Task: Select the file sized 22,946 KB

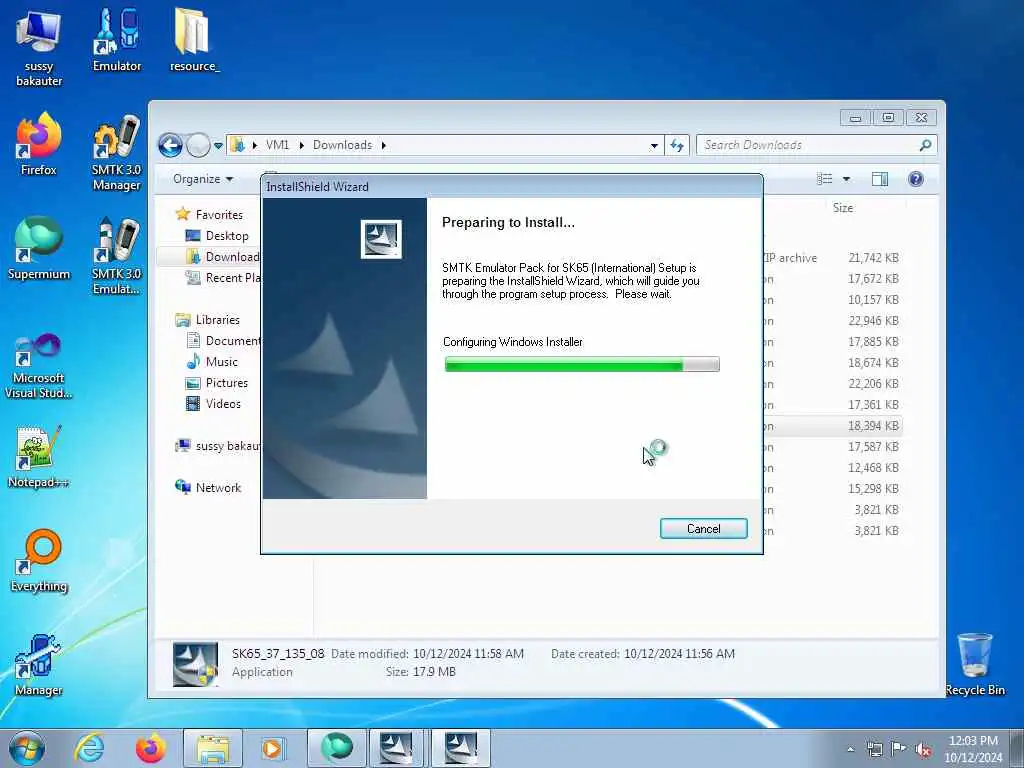Action: tap(833, 321)
